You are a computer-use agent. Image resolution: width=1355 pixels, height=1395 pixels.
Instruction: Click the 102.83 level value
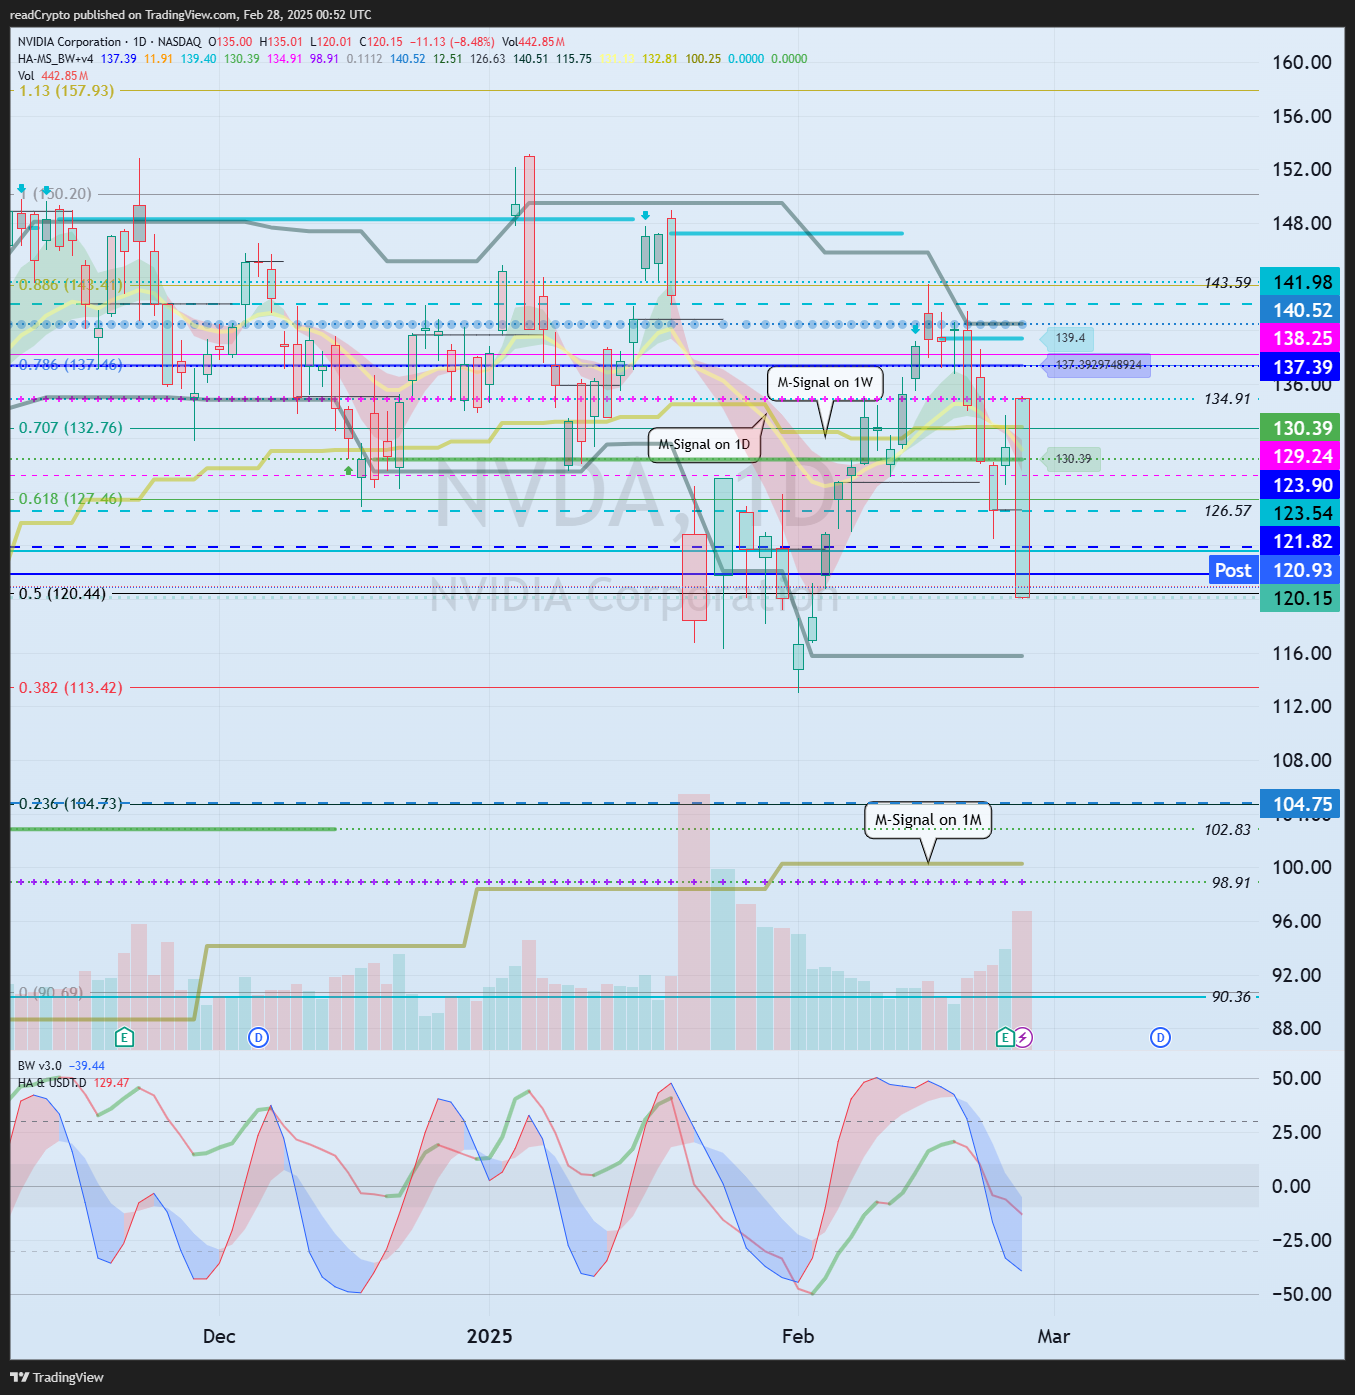tap(1227, 830)
